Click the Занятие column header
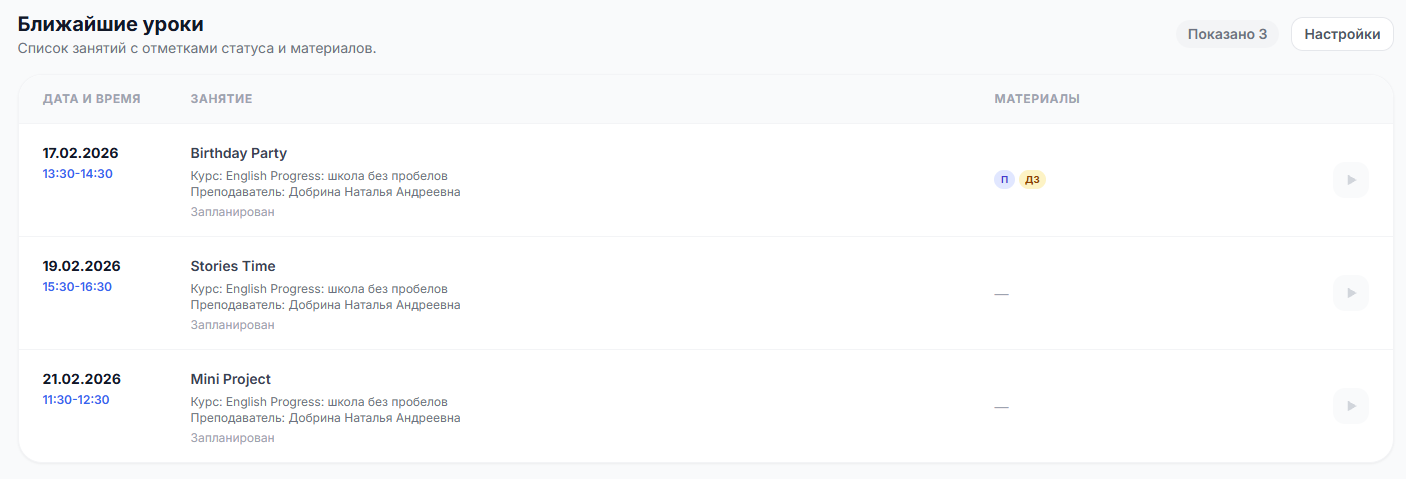 tap(221, 99)
